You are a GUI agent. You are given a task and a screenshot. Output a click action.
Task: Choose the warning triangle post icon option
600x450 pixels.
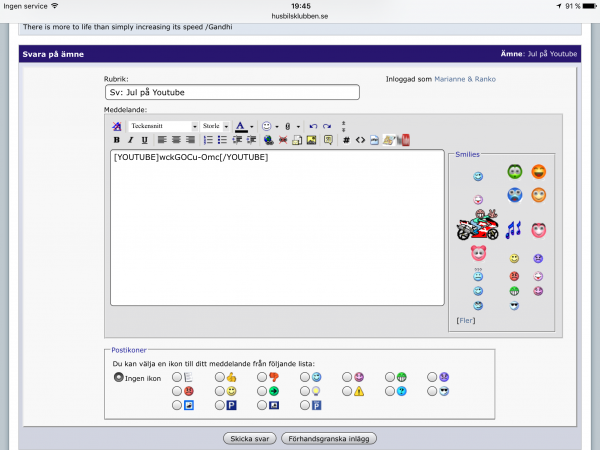click(347, 391)
